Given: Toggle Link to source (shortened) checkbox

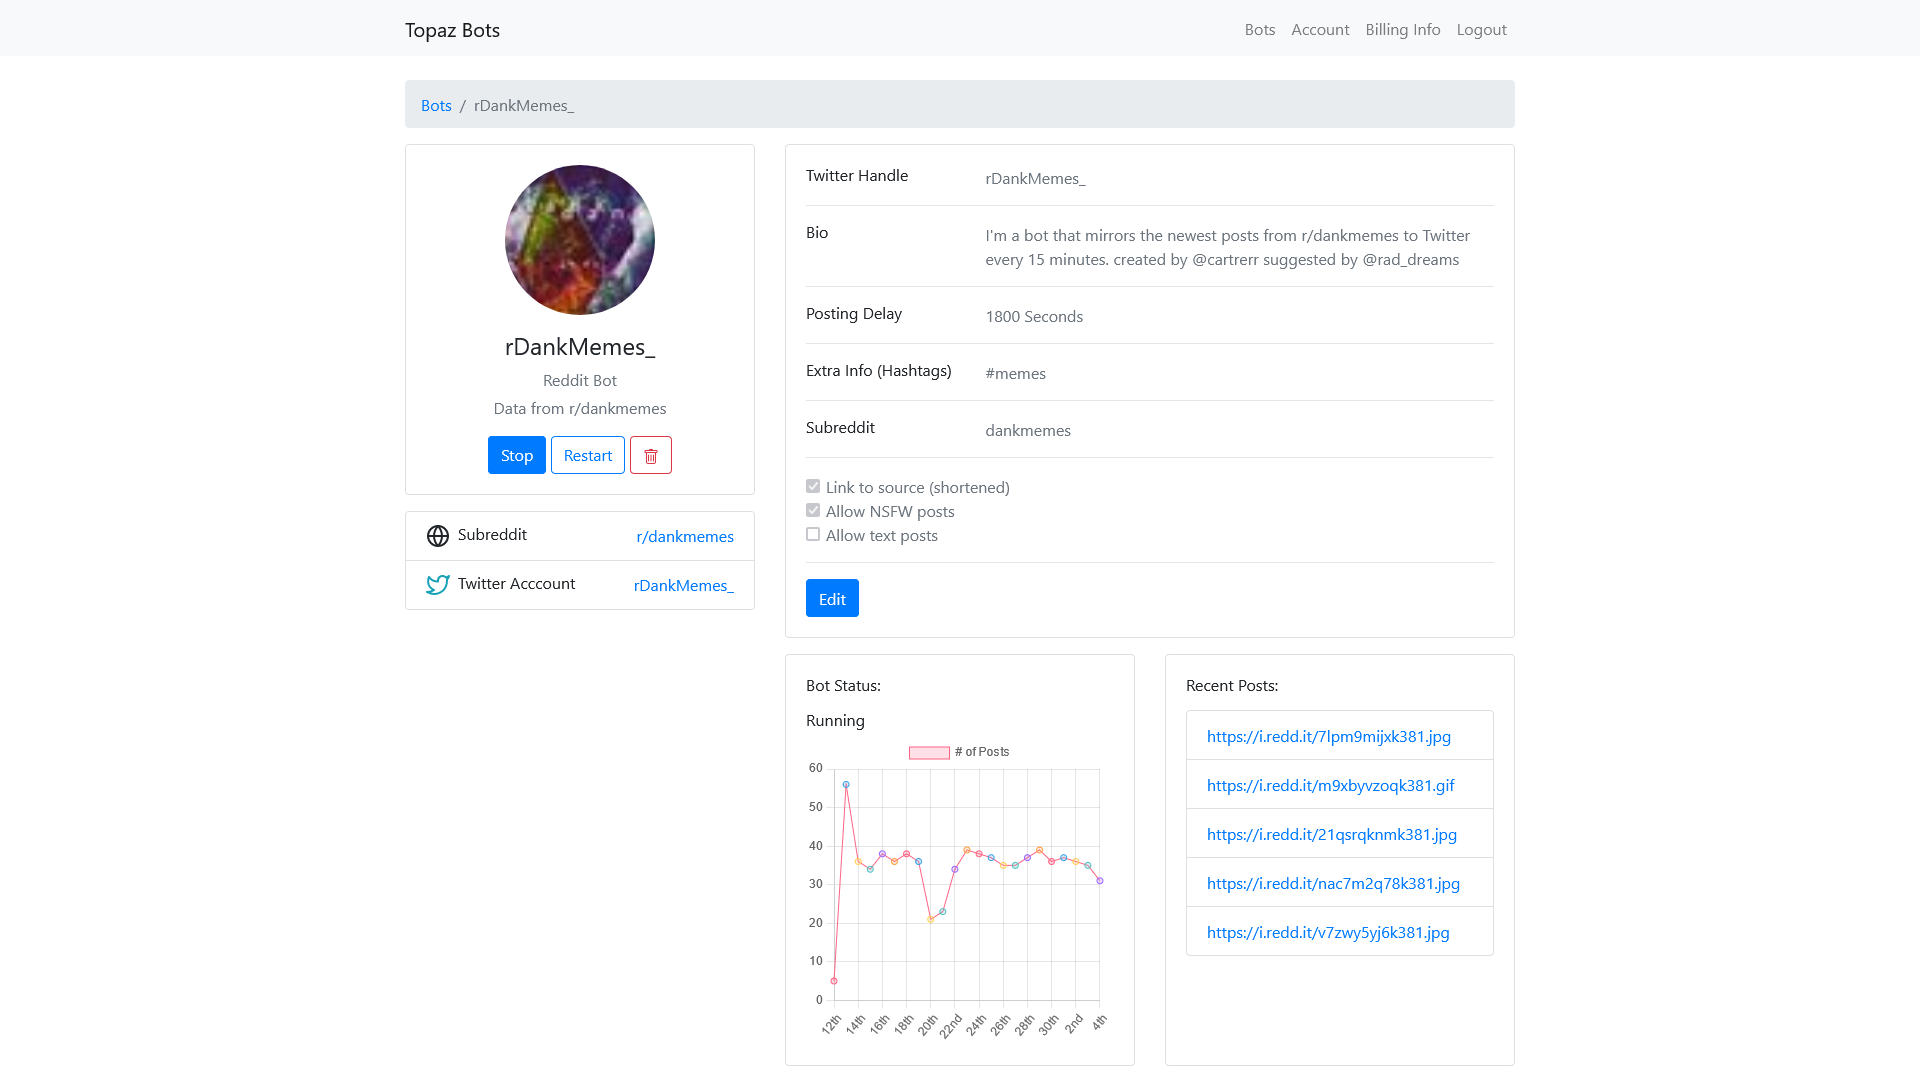Looking at the screenshot, I should 813,487.
